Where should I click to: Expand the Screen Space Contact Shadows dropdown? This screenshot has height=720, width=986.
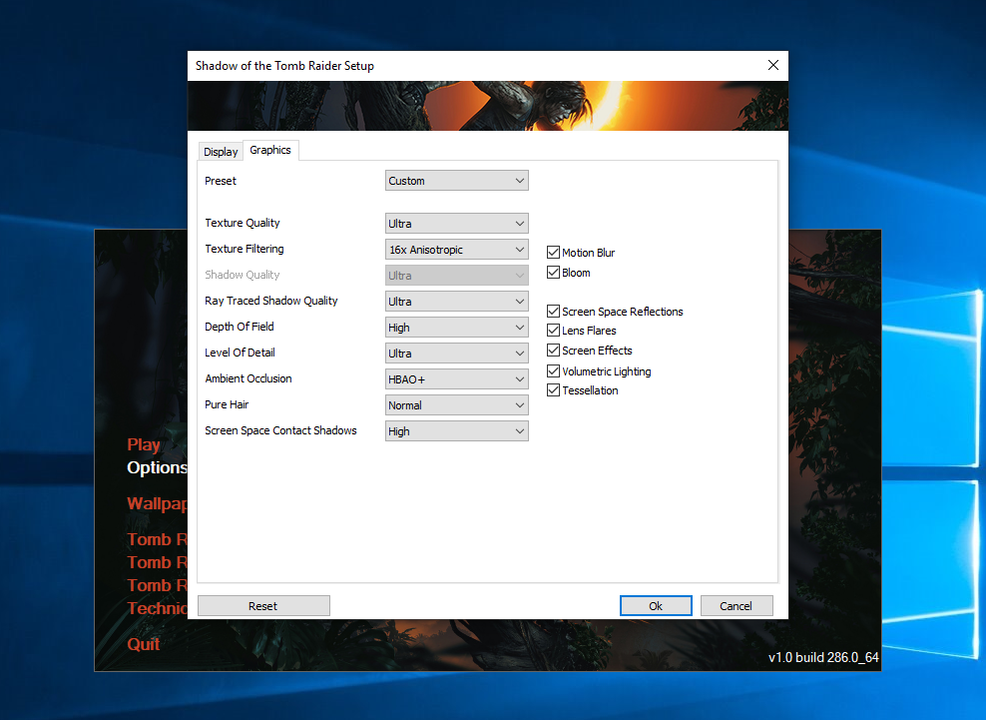coord(457,431)
